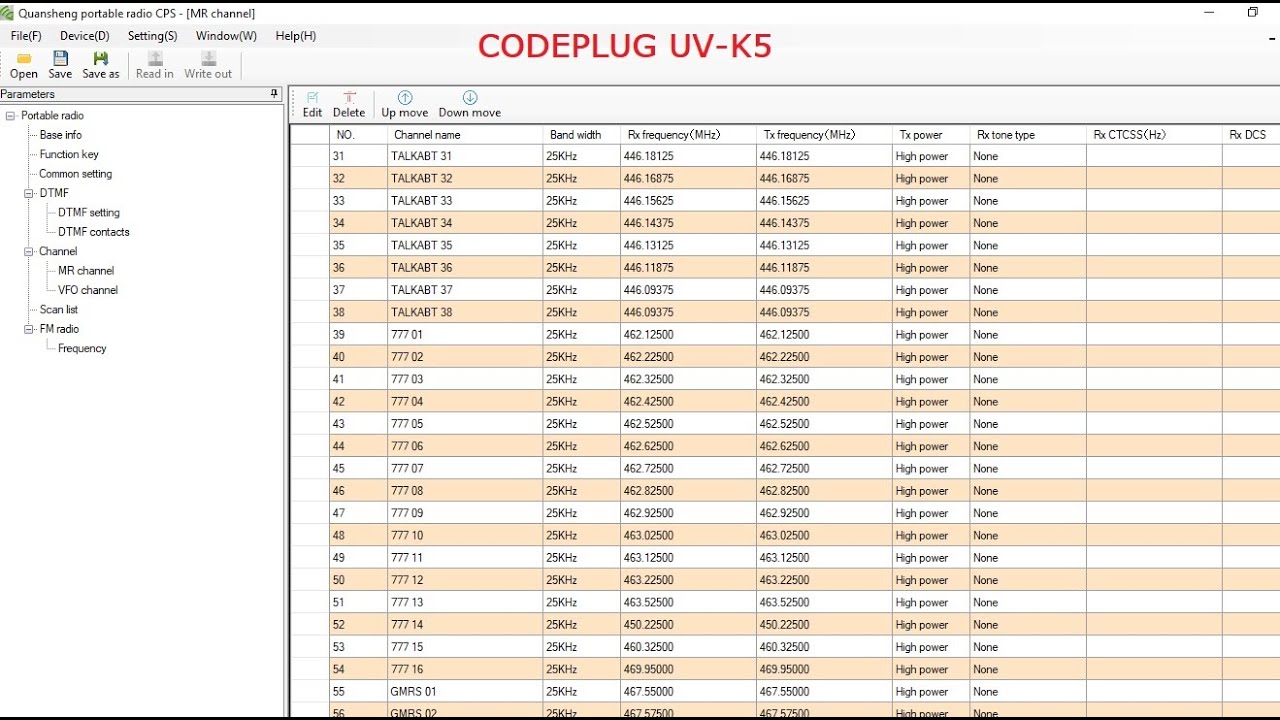Collapse the Portable radio tree node
The height and width of the screenshot is (720, 1280).
point(11,116)
